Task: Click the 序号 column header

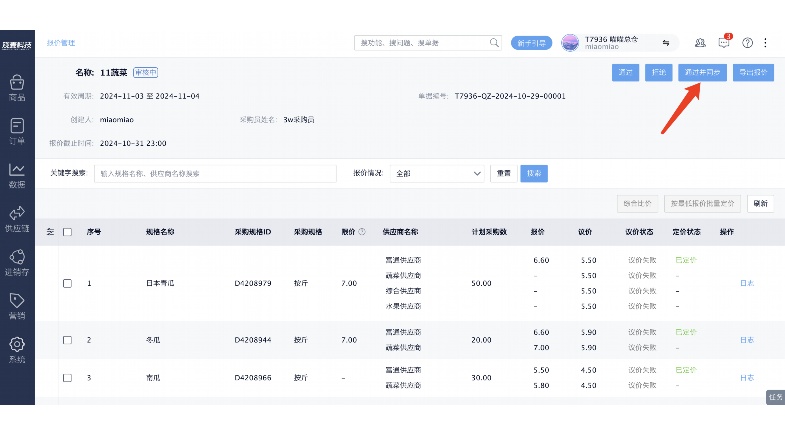Action: coord(94,232)
